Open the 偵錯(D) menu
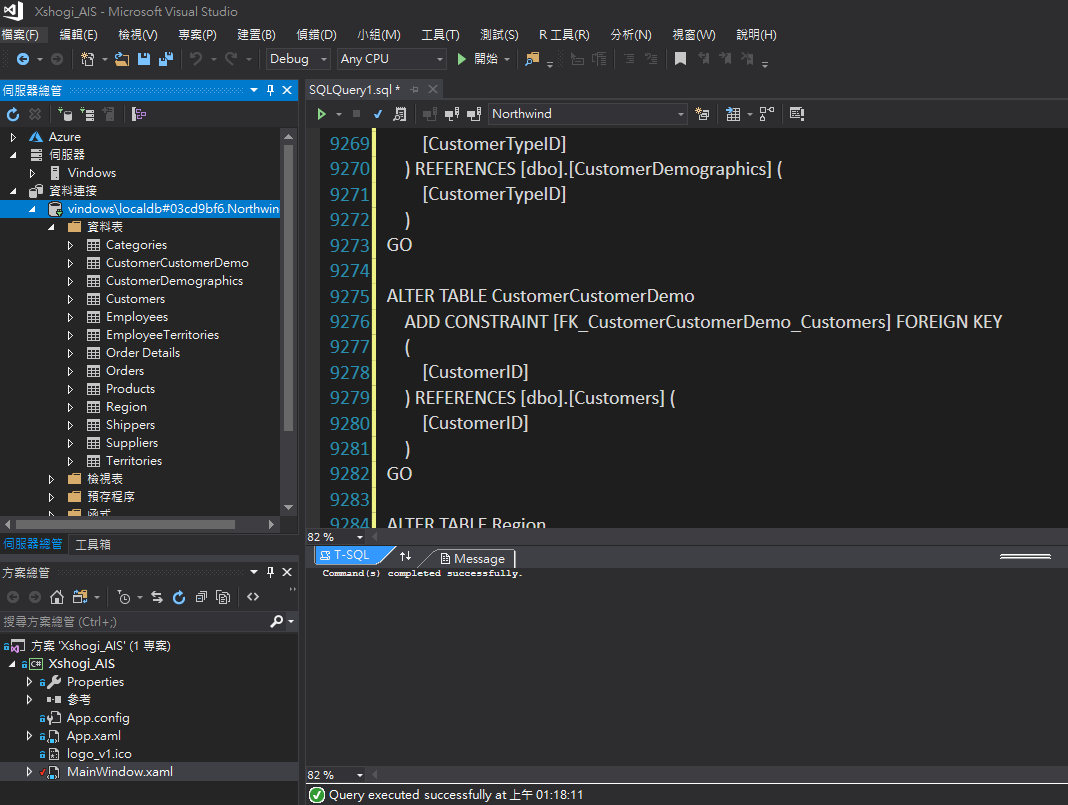The width and height of the screenshot is (1068, 805). pyautogui.click(x=316, y=35)
